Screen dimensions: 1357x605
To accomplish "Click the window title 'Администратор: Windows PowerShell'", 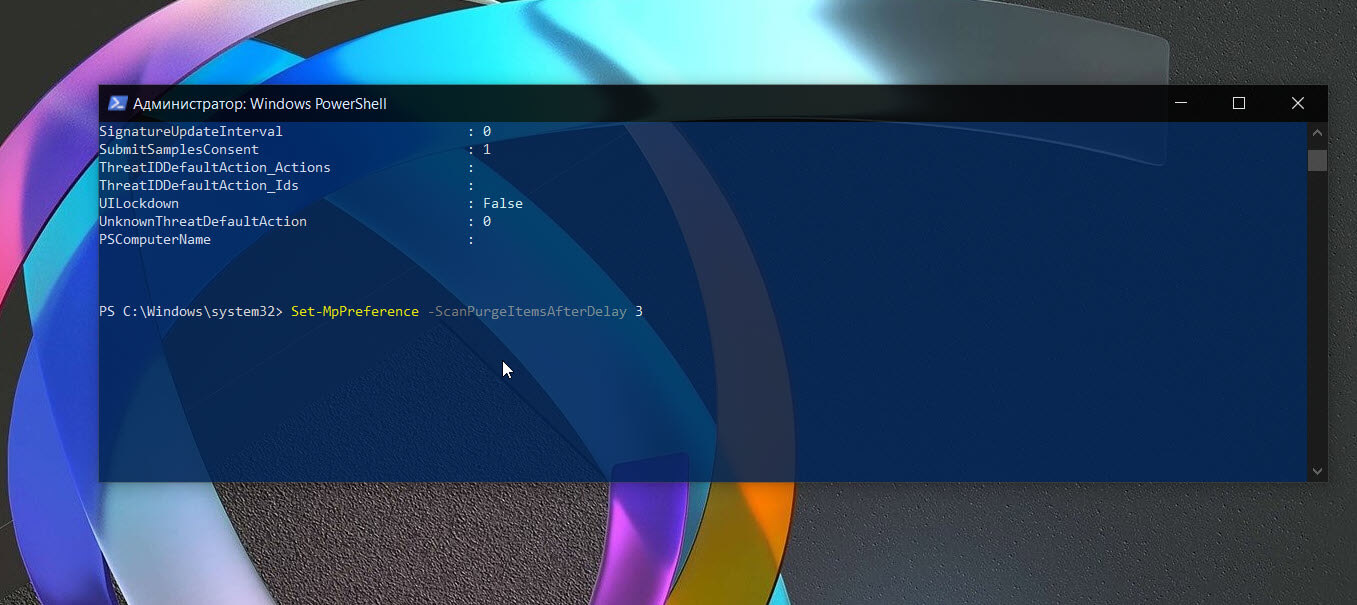I will tap(260, 104).
